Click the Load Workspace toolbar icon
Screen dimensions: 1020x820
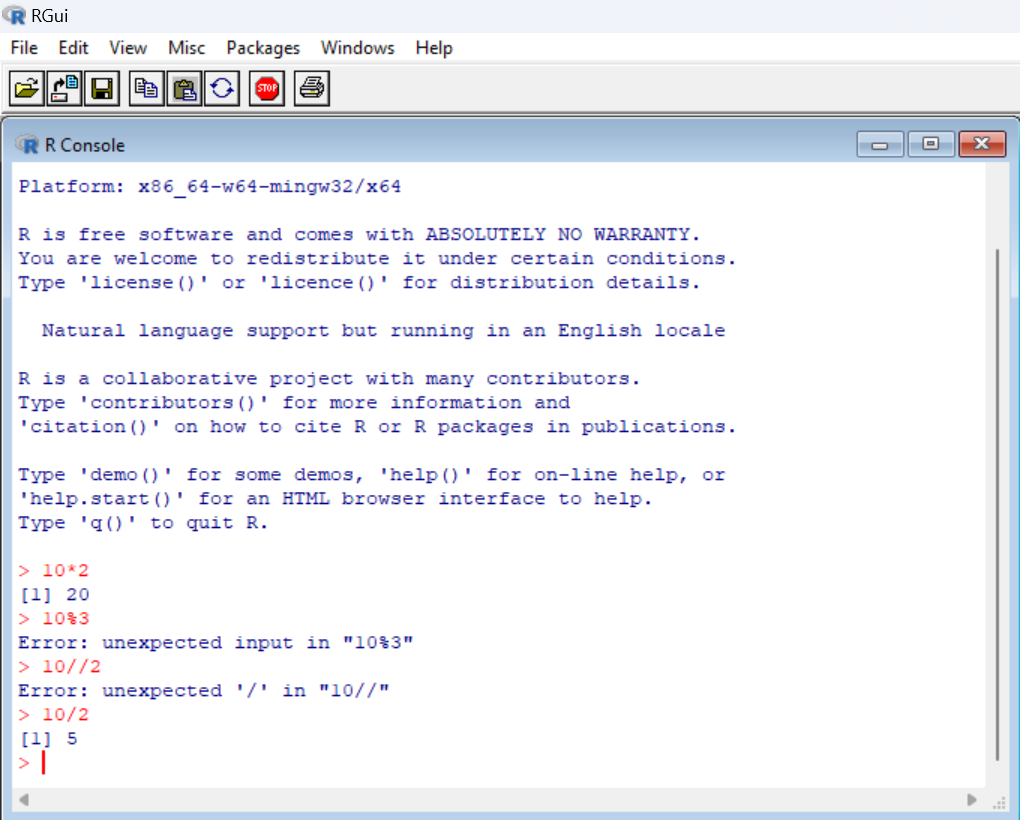(64, 88)
